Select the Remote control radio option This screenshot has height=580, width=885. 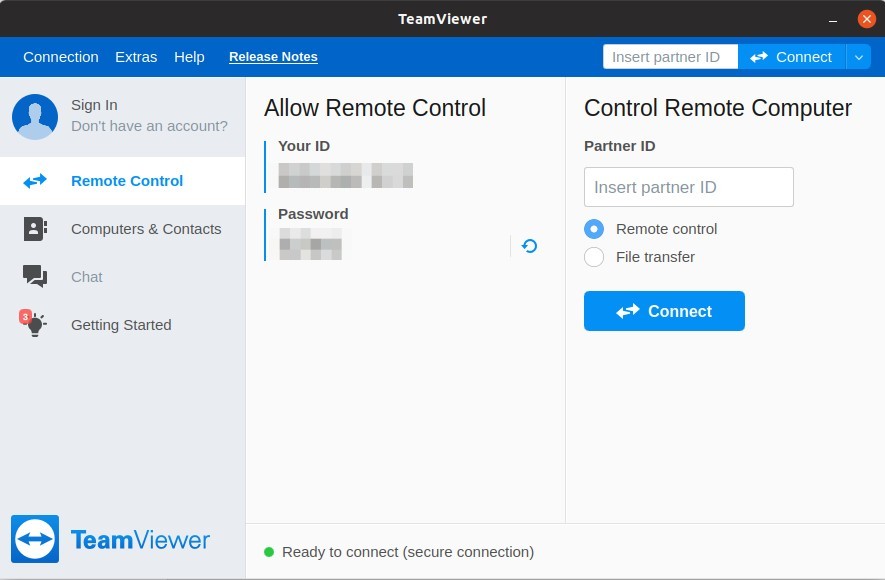pos(594,229)
